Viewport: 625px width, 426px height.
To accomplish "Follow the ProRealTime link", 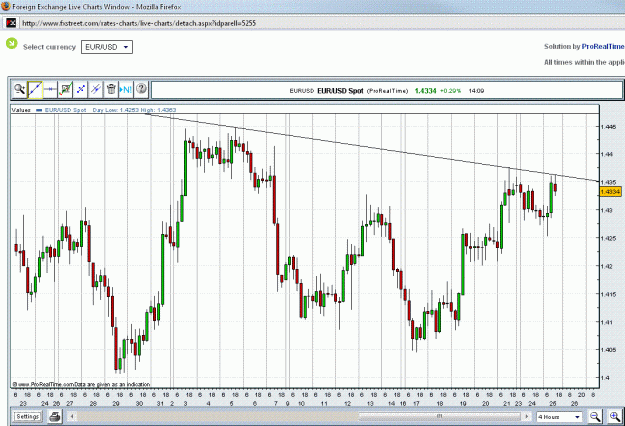I will (x=603, y=47).
